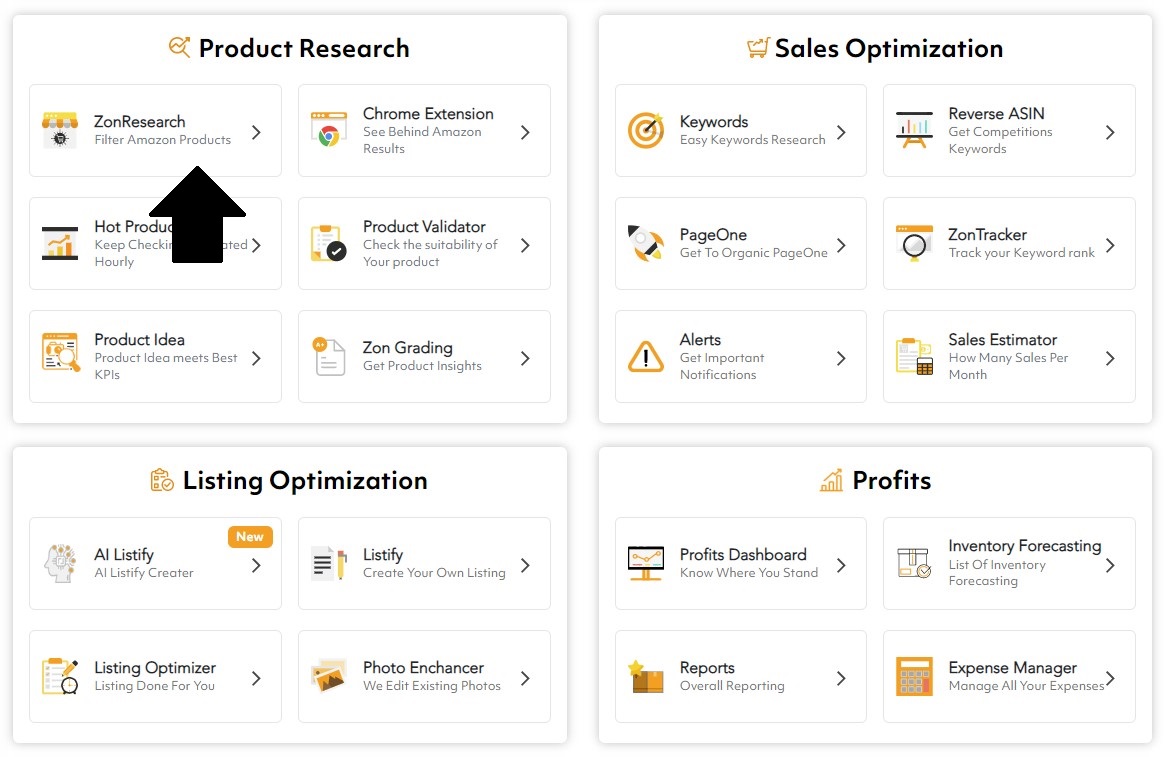
Task: Select the ZonResearch tool icon
Action: click(60, 131)
